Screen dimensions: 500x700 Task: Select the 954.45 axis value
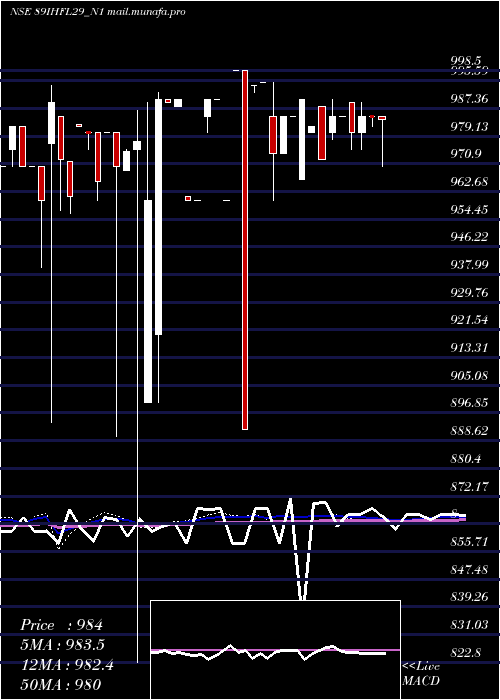(469, 209)
